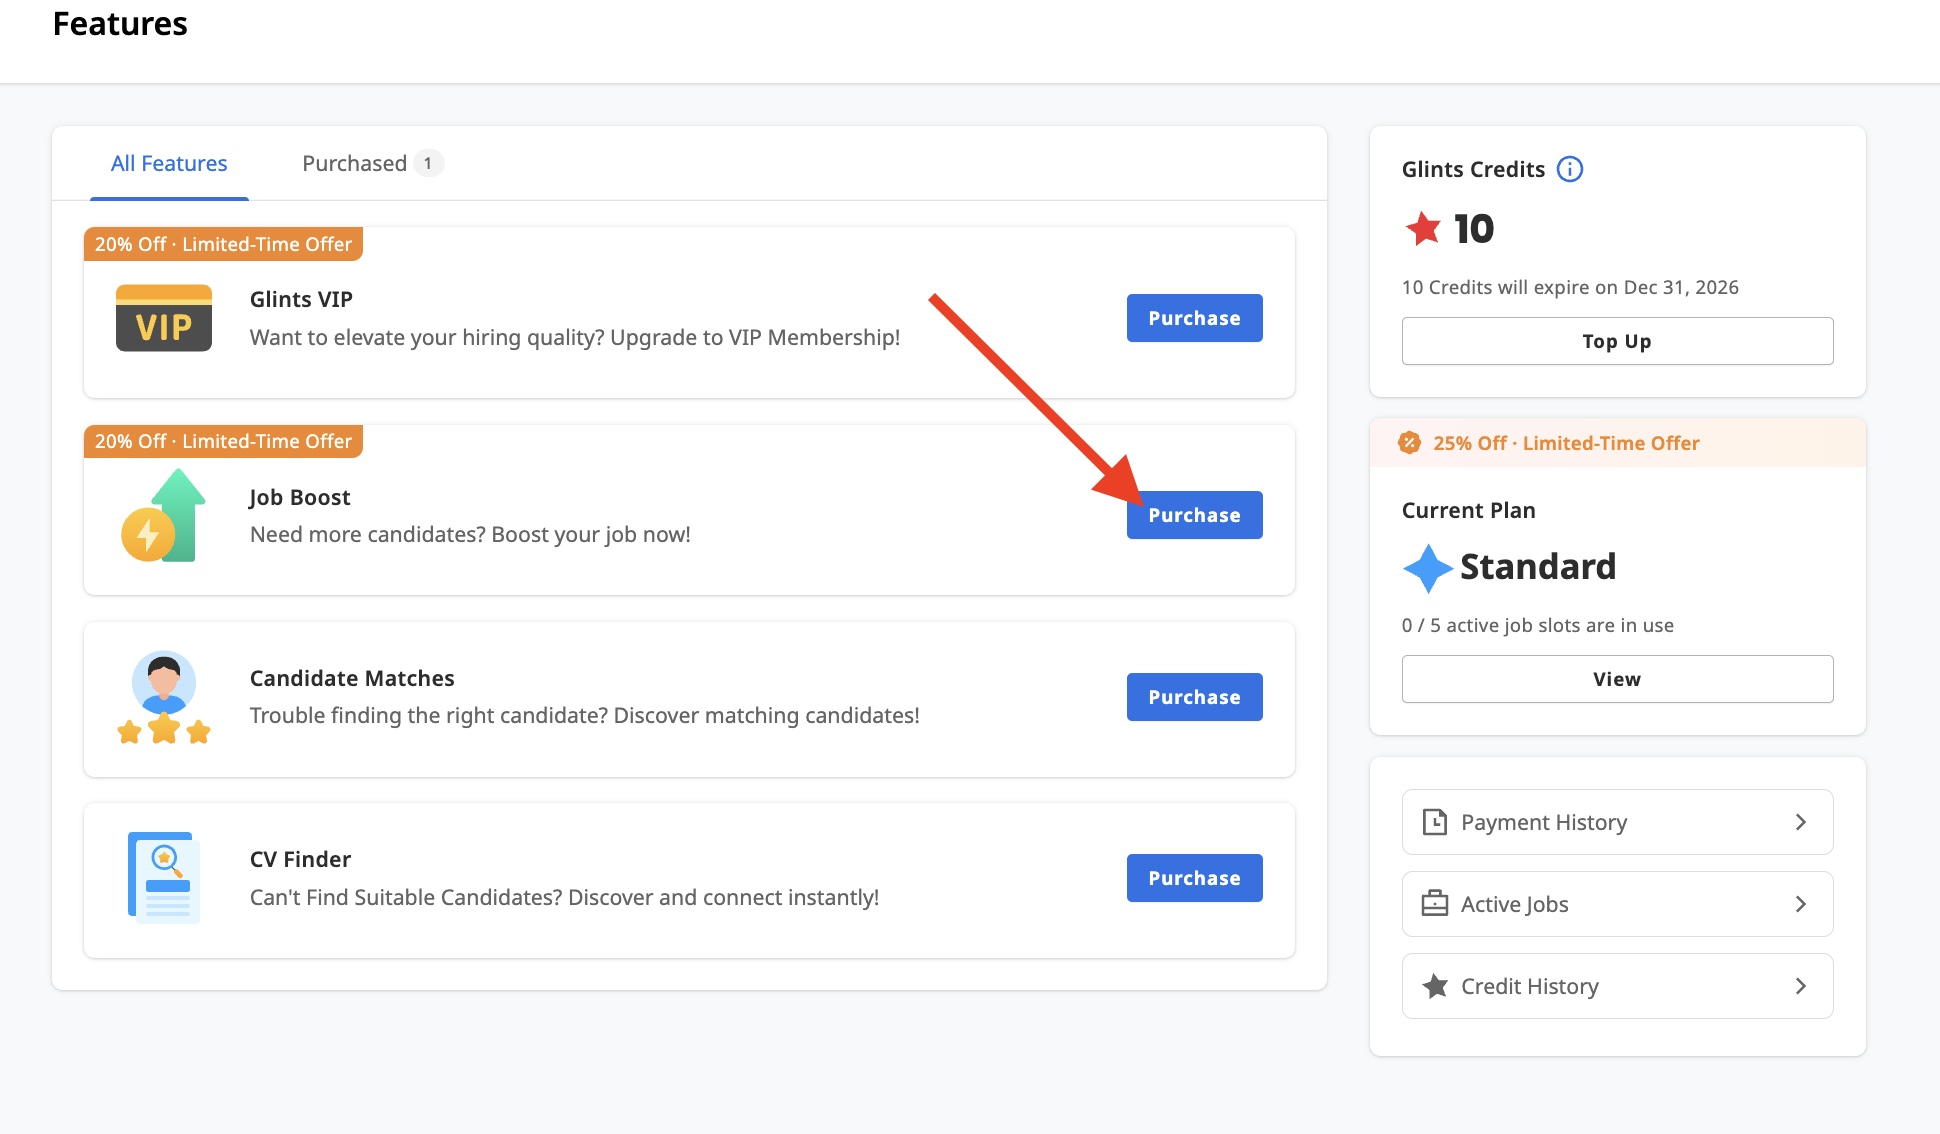Expand Payment History with its chevron

(1801, 822)
